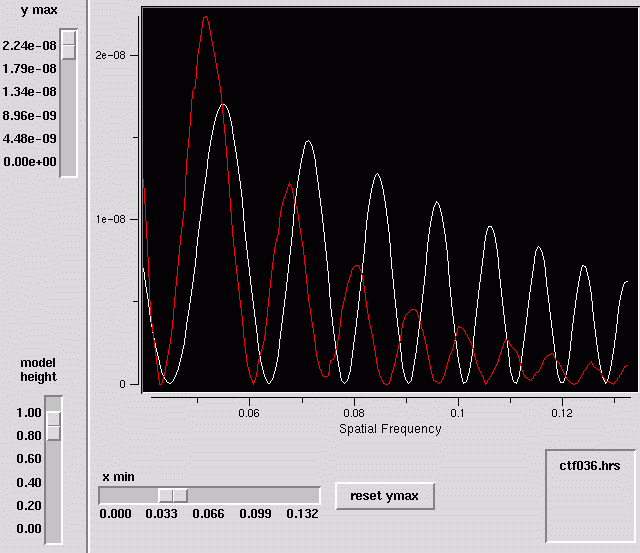Click the 0.08 x-axis tick label
This screenshot has height=553, width=640.
click(354, 413)
